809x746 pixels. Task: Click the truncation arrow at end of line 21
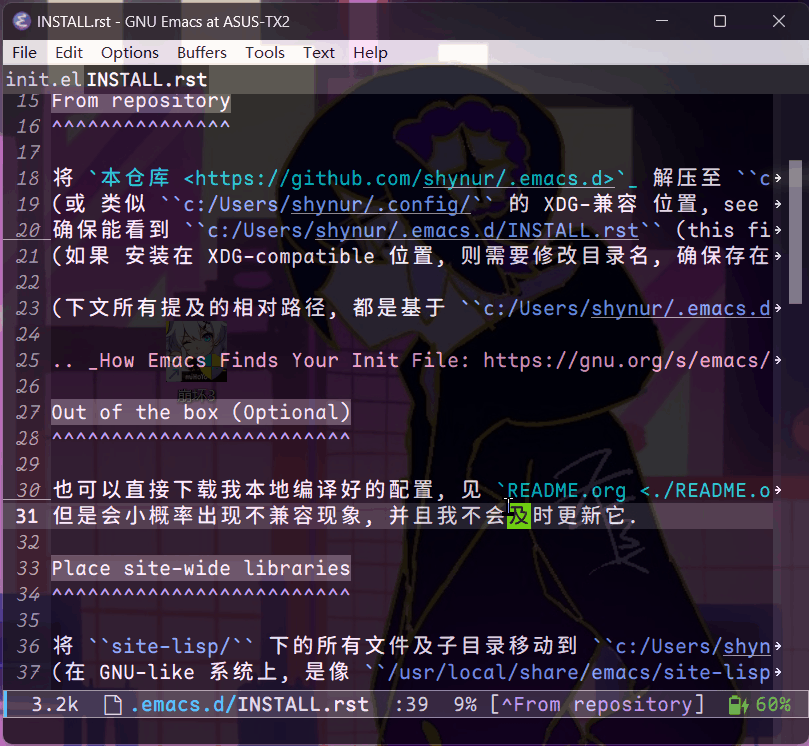point(778,256)
